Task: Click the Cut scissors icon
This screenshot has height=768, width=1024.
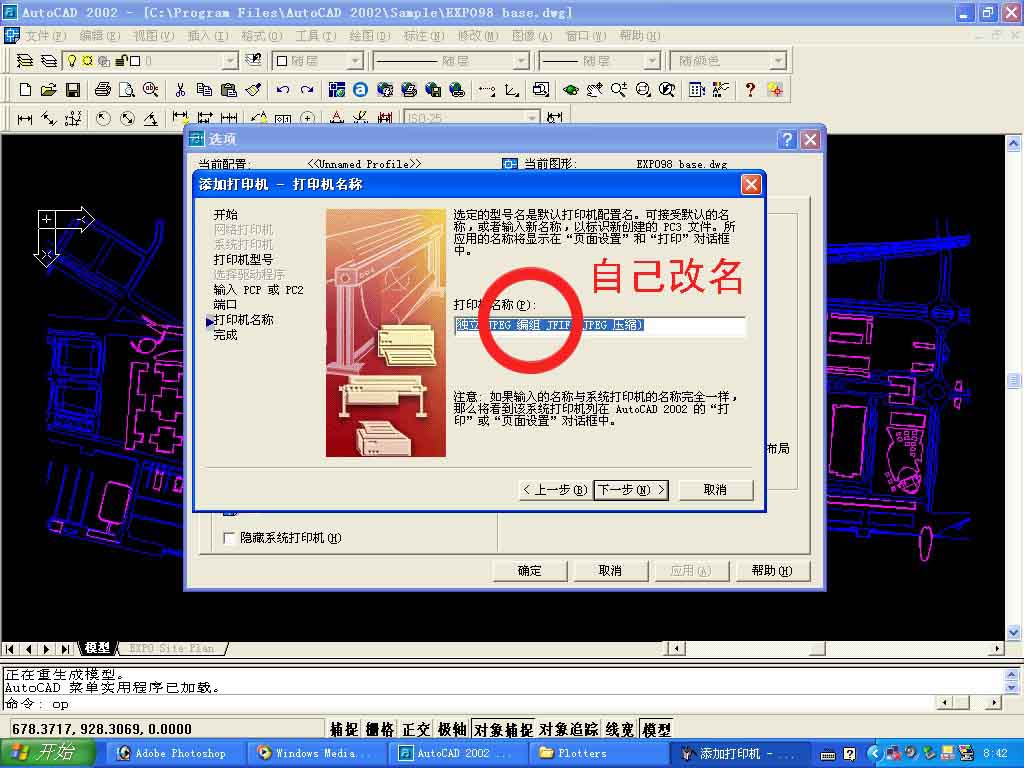Action: [180, 89]
